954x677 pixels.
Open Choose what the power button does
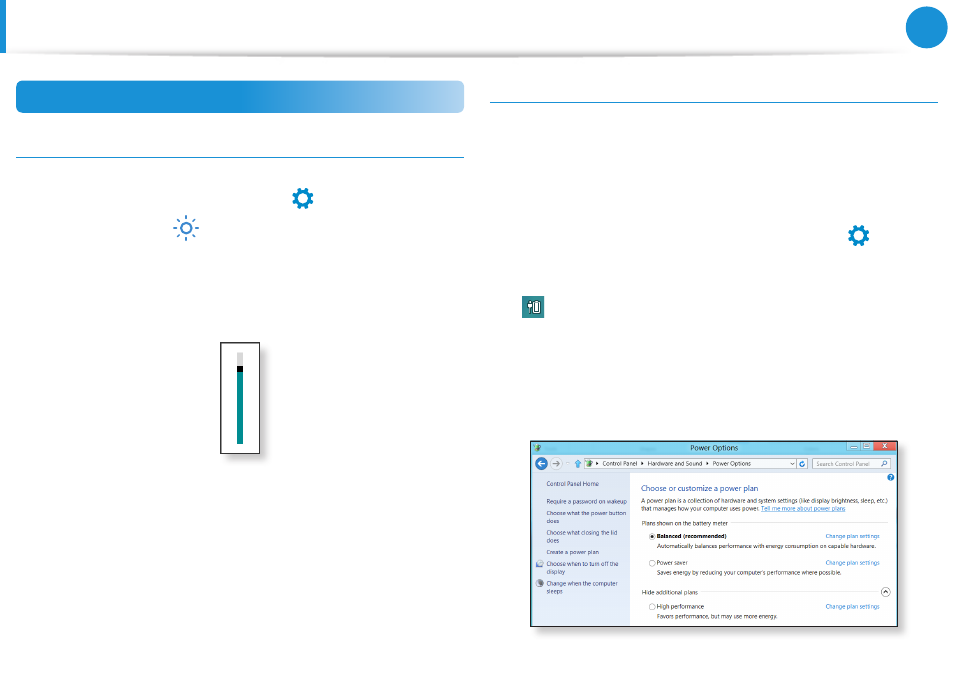[x=586, y=517]
